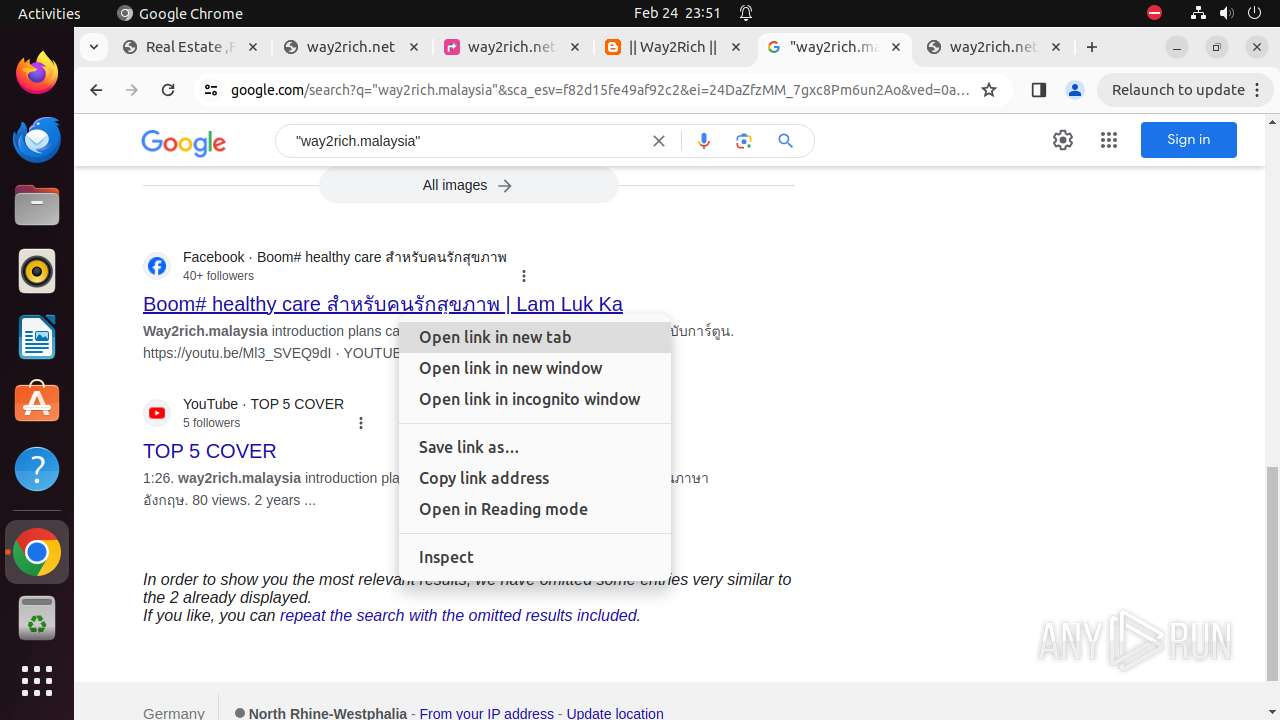Open the volume icon in system tray

click(1226, 13)
